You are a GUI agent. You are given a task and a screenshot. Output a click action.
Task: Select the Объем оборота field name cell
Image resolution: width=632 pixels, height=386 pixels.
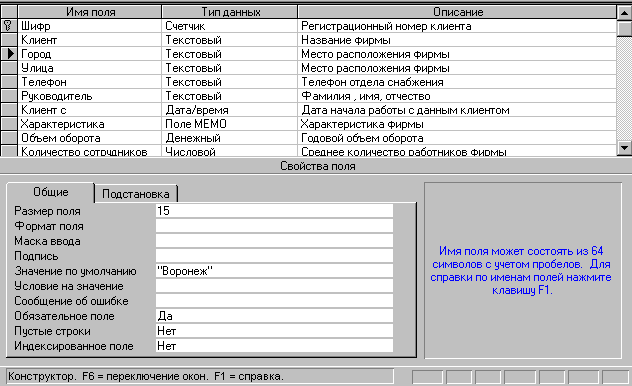click(x=90, y=138)
